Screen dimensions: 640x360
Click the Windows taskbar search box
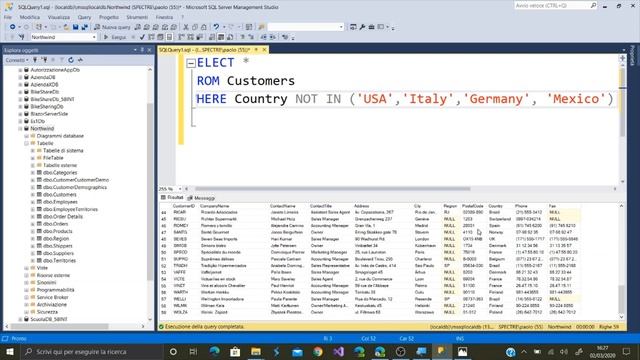coord(91,351)
